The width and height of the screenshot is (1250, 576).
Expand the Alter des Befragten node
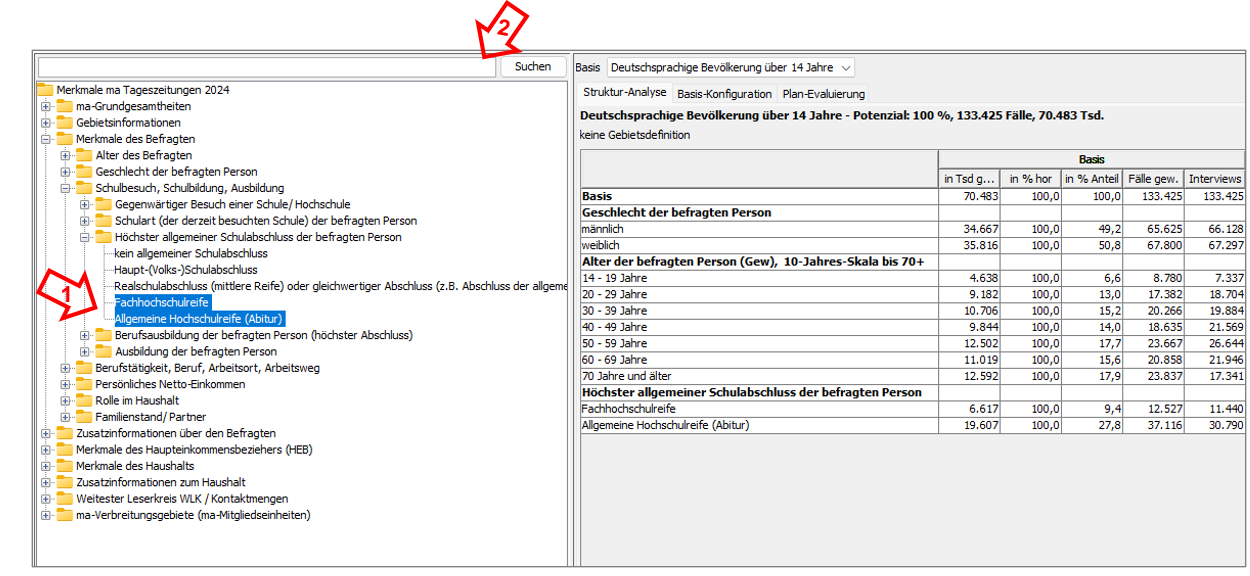click(x=66, y=156)
